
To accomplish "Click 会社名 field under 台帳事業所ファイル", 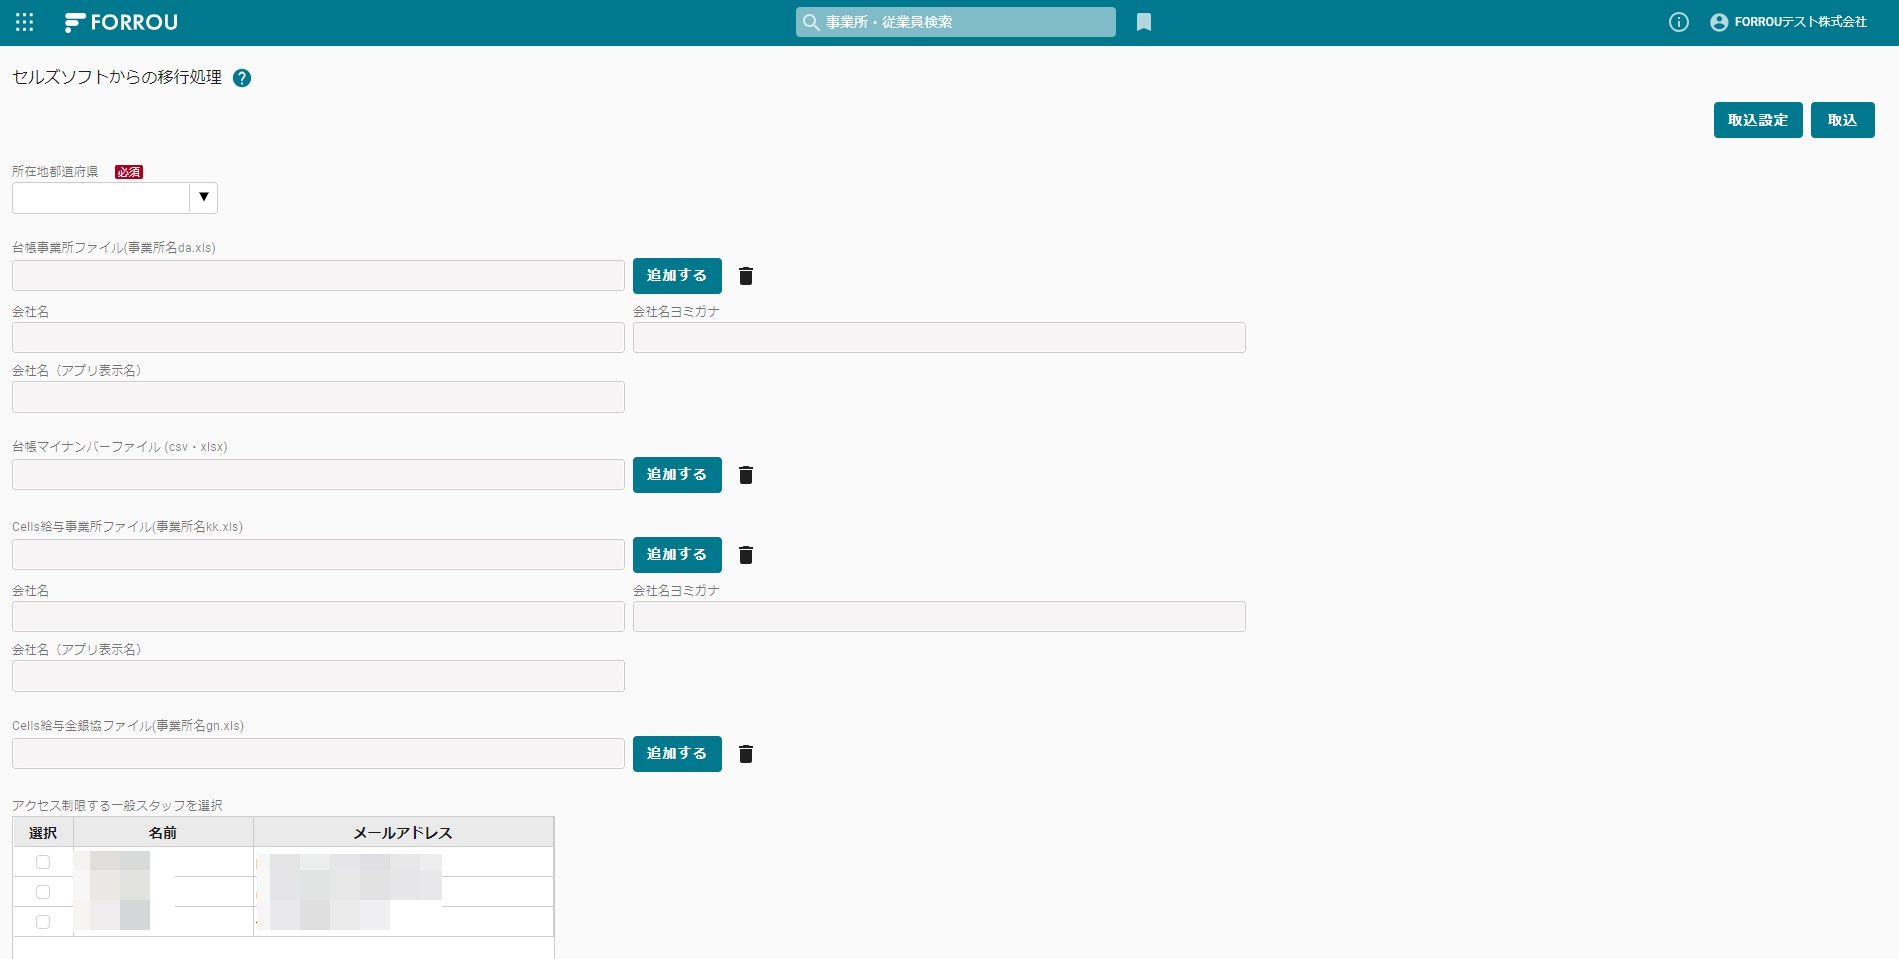I will tap(318, 338).
